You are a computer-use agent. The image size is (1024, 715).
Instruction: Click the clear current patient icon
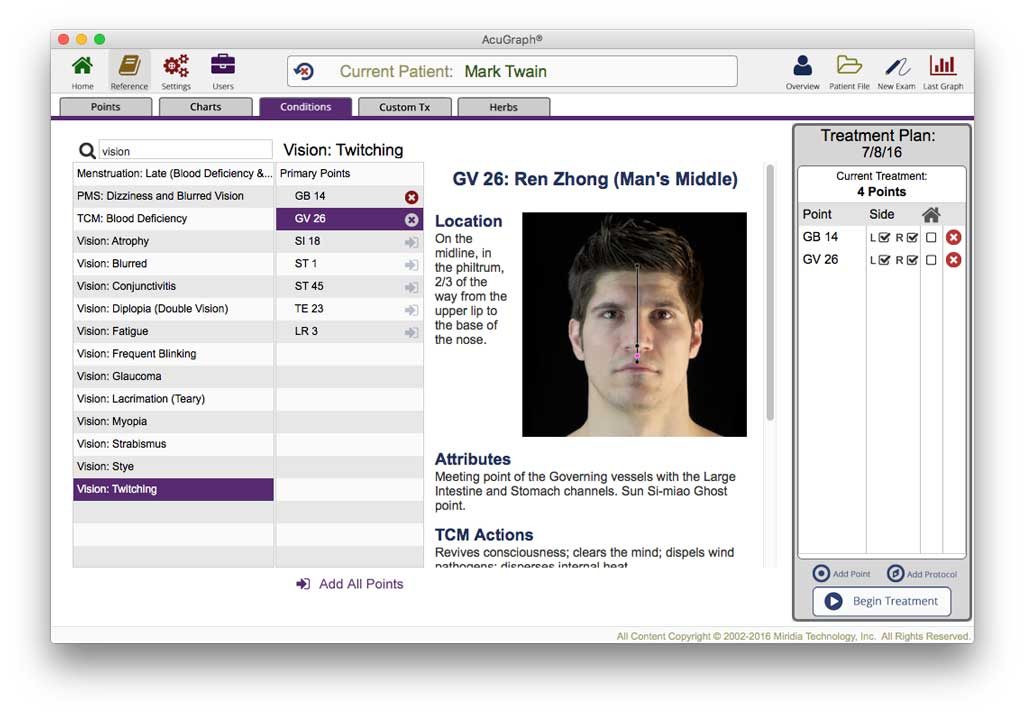304,71
